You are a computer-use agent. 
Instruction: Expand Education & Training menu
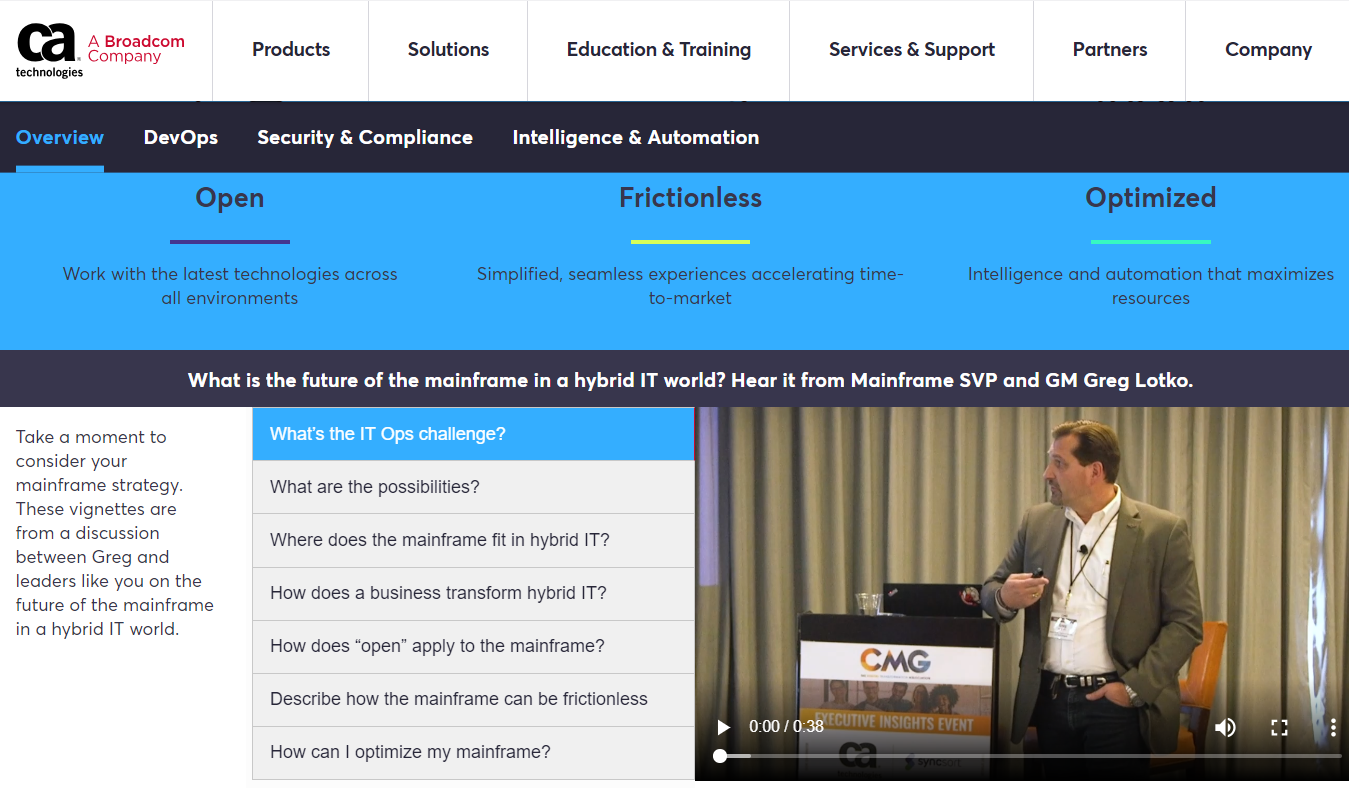pos(658,50)
